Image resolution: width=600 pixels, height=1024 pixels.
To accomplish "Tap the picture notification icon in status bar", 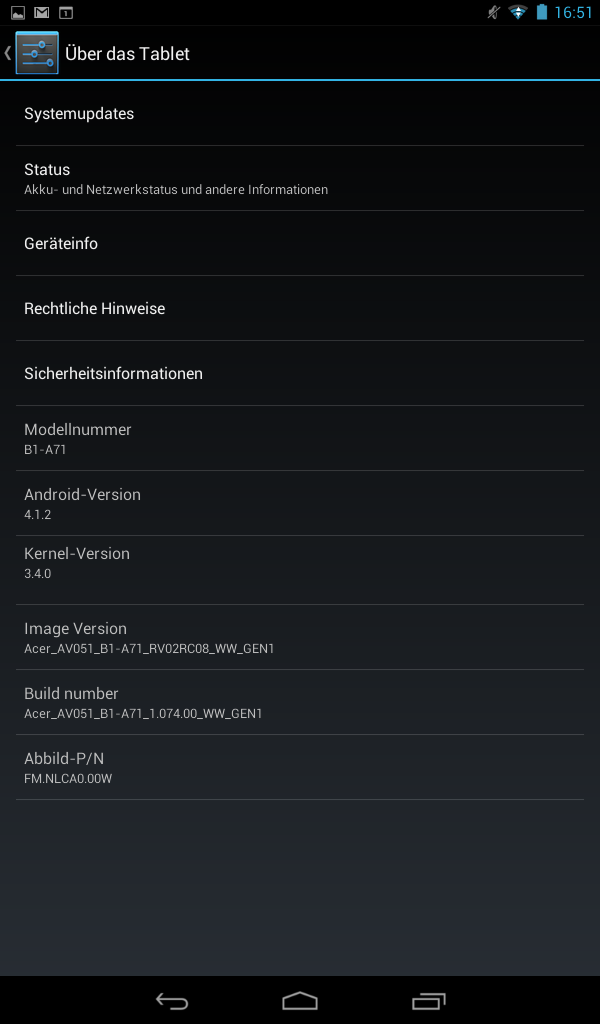I will coord(18,12).
